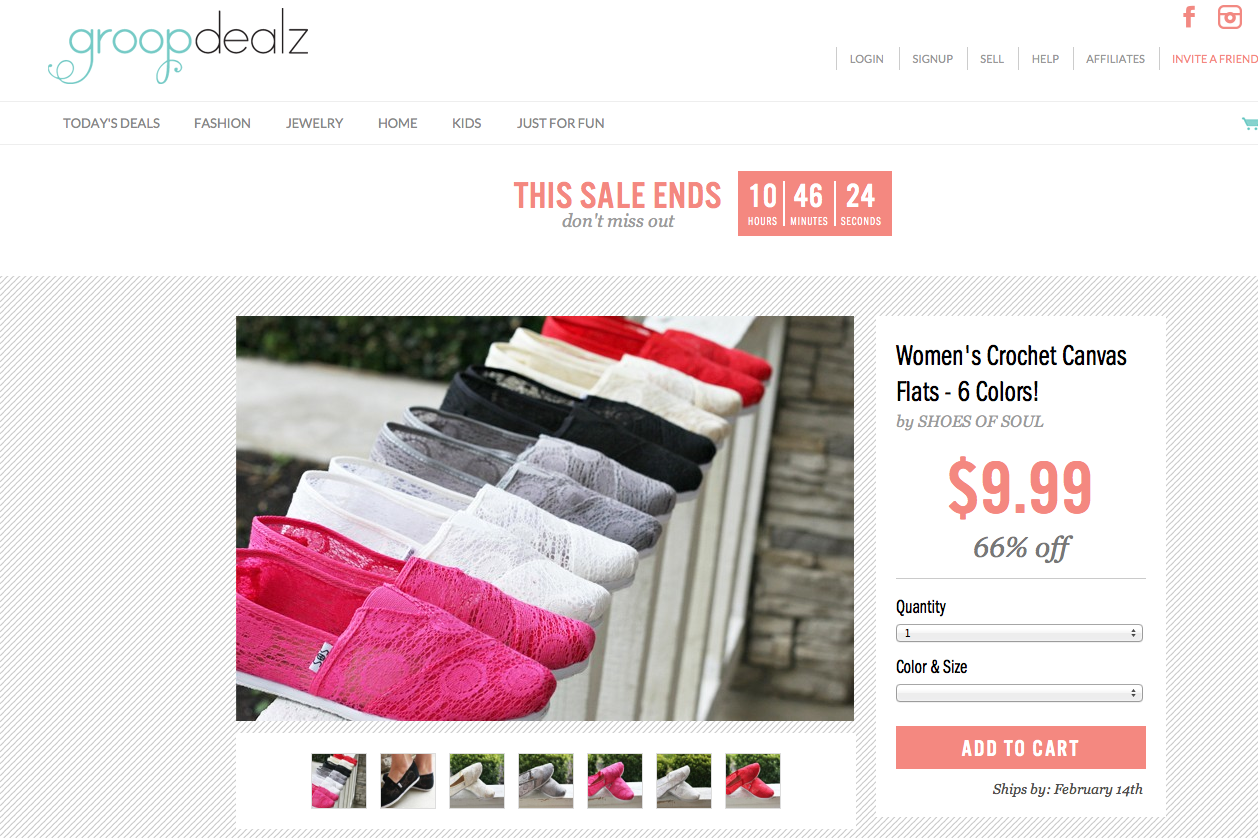Open the Affiliates link
The width and height of the screenshot is (1258, 838).
tap(1115, 59)
